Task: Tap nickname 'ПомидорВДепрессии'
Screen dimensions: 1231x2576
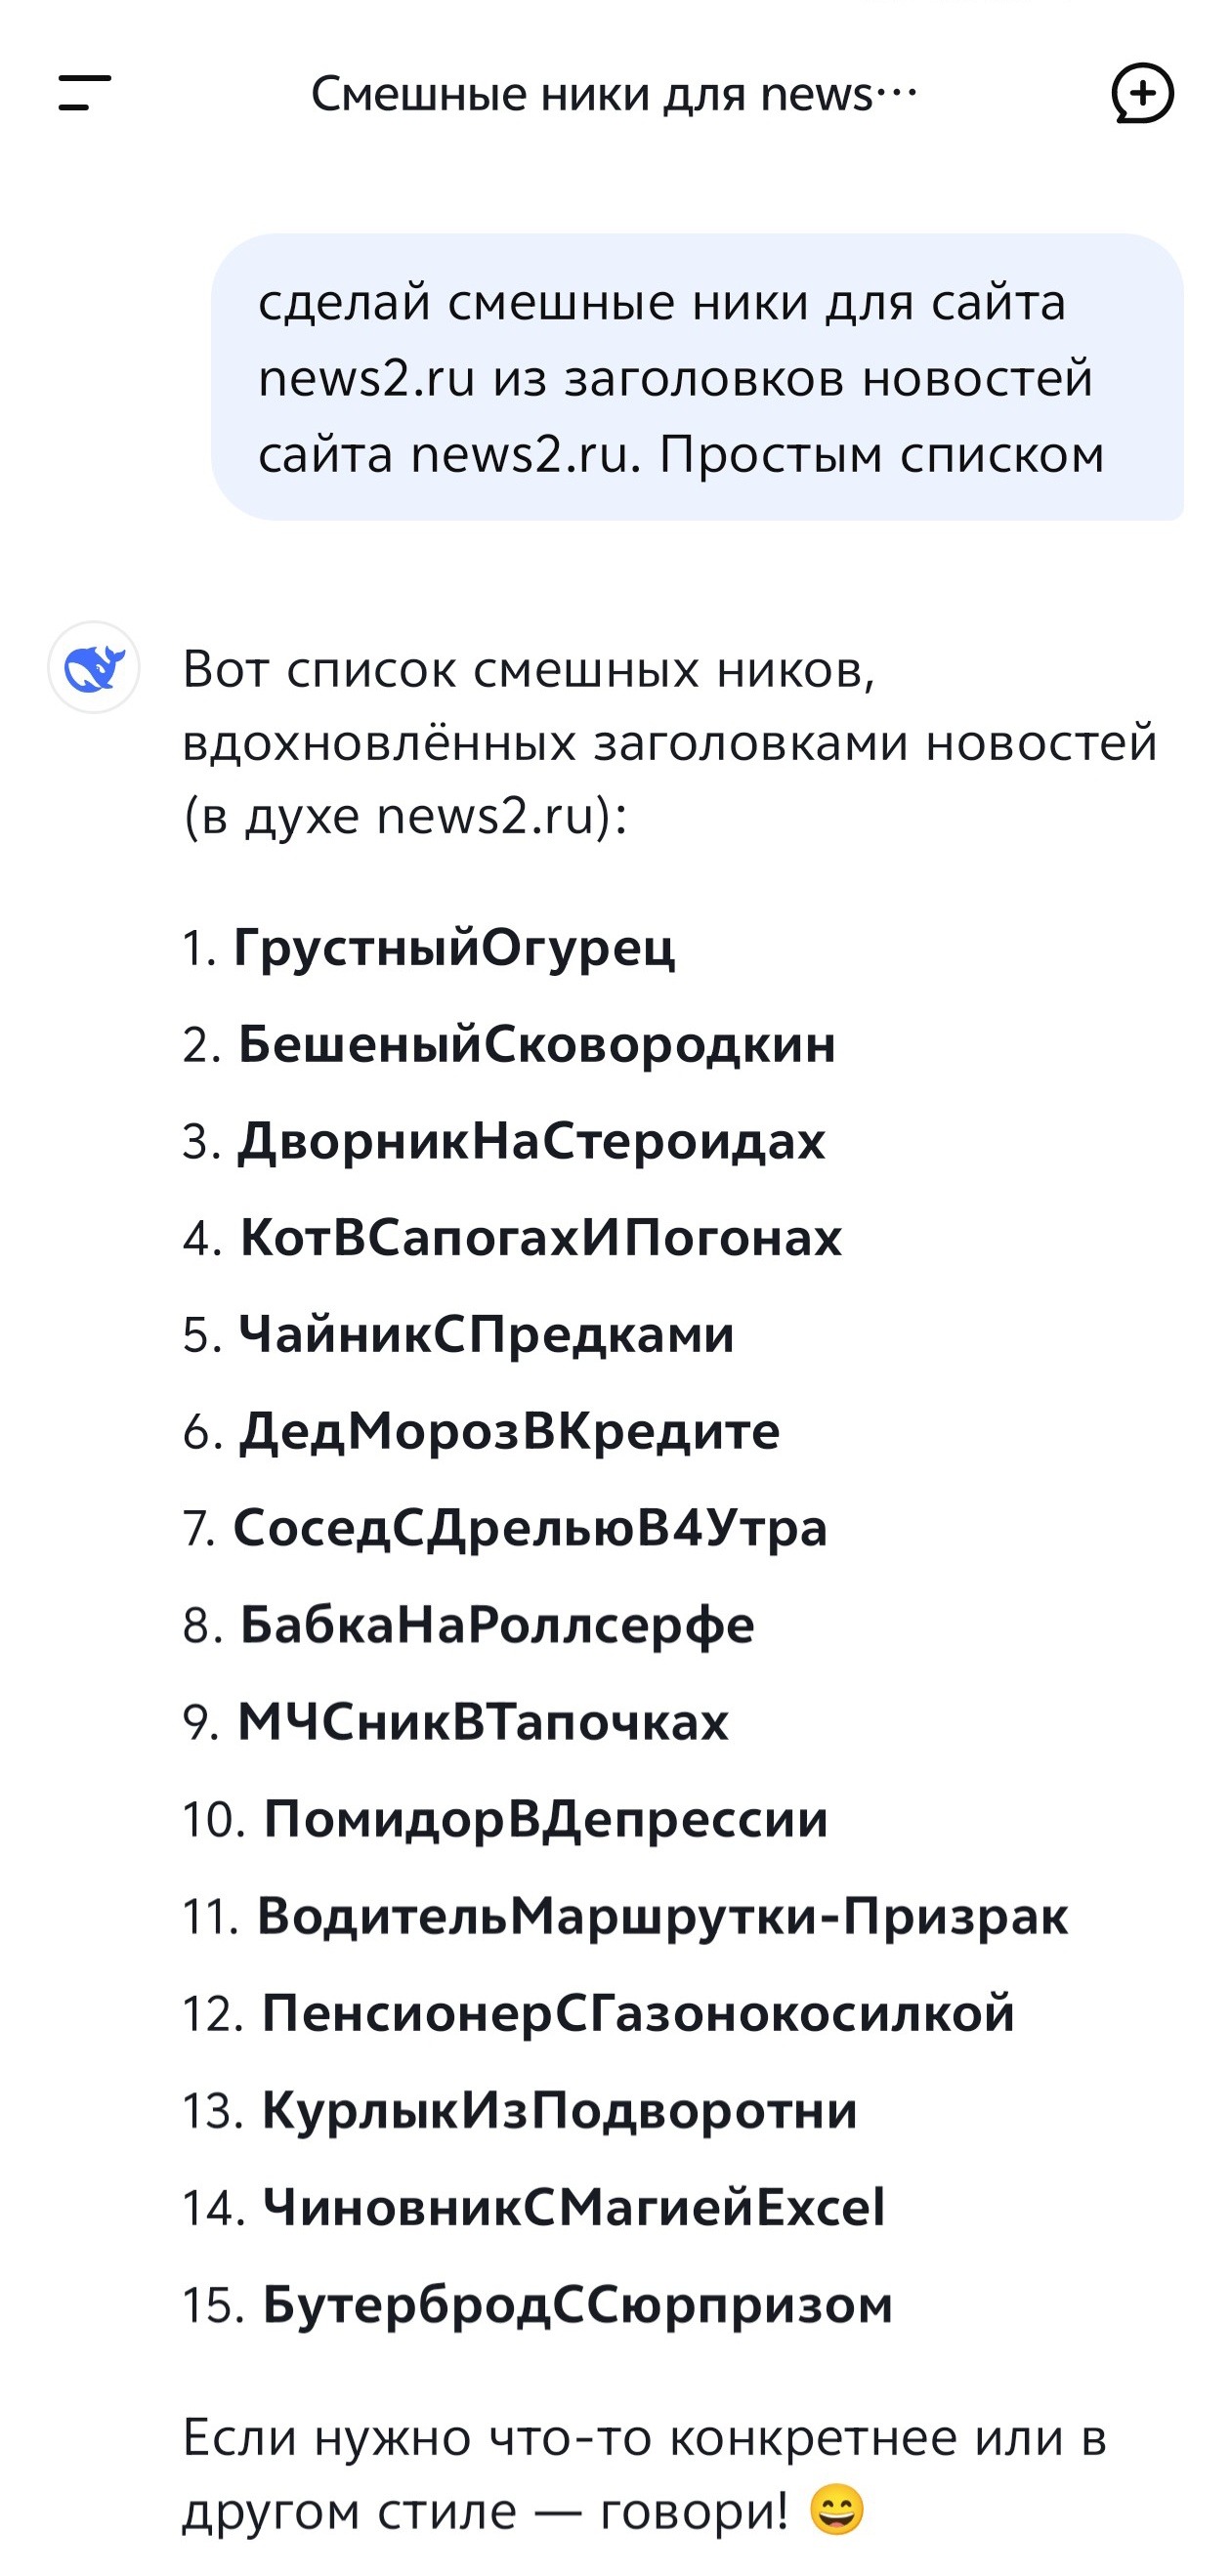Action: pos(546,1819)
